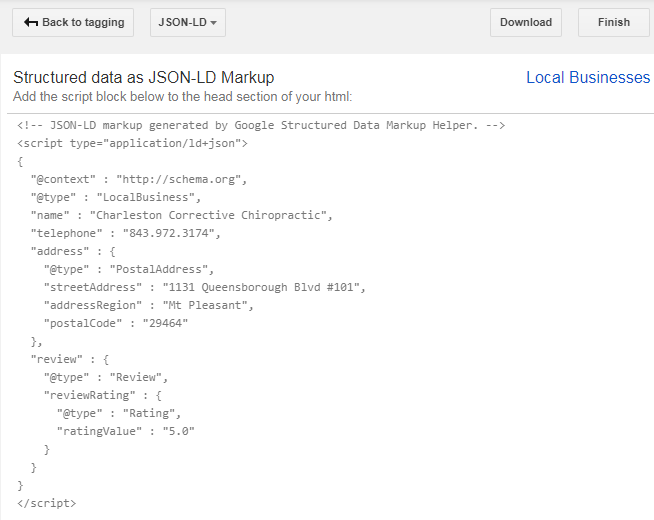Click the name Charleston Corrective Chiropractic line
Image resolution: width=654 pixels, height=520 pixels.
[x=181, y=215]
